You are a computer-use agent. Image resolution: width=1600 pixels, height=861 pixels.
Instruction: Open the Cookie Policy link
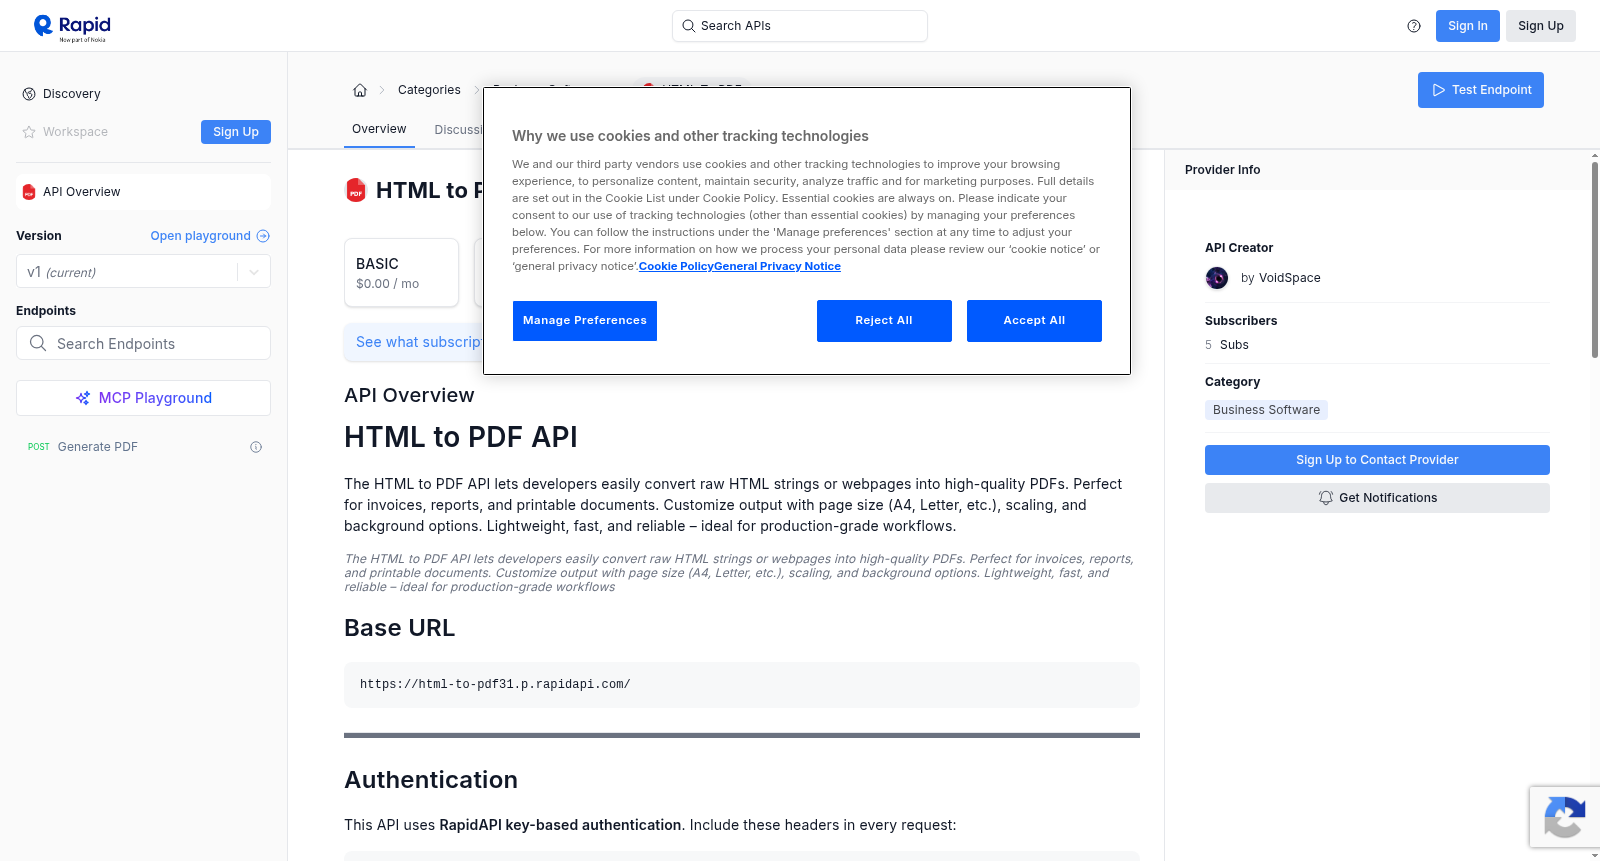[x=676, y=266]
